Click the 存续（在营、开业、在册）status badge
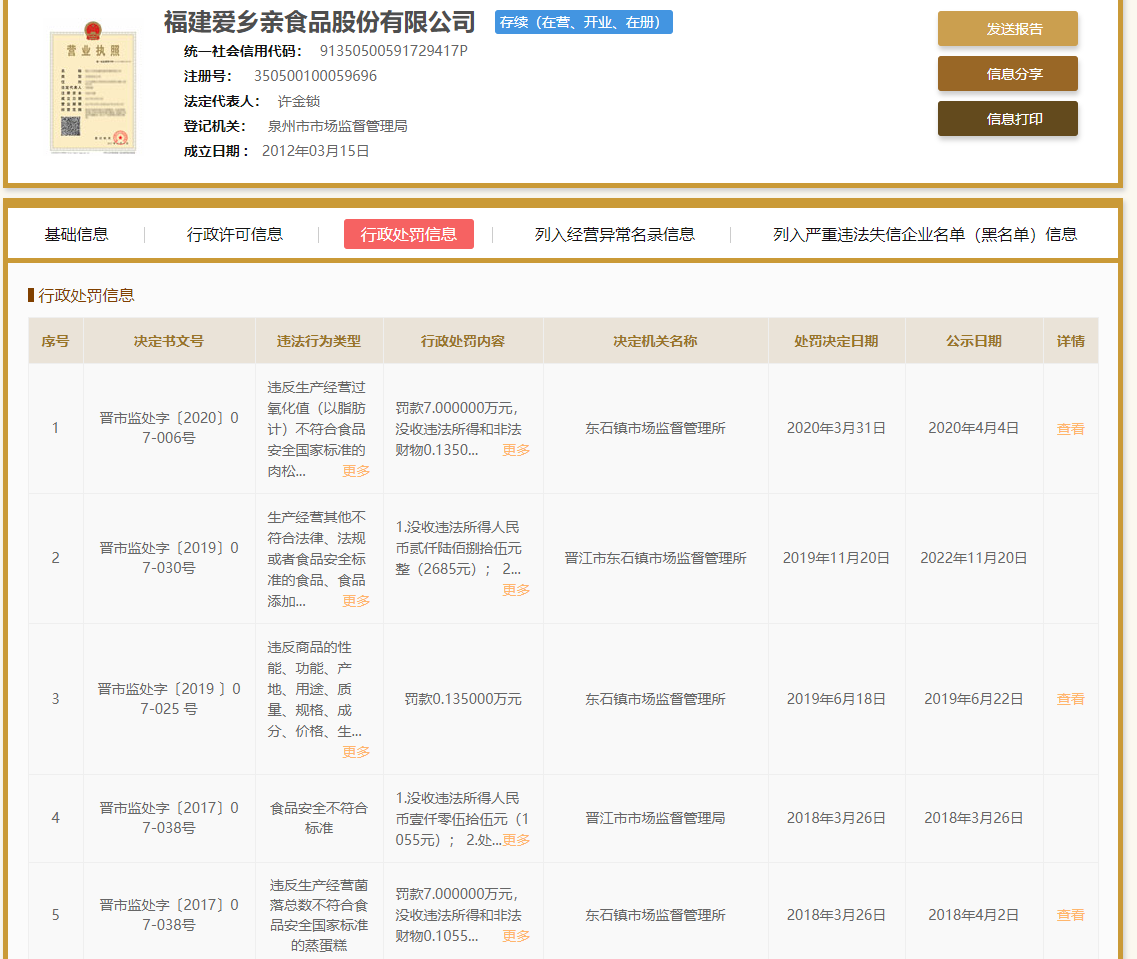Image resolution: width=1137 pixels, height=959 pixels. (584, 22)
